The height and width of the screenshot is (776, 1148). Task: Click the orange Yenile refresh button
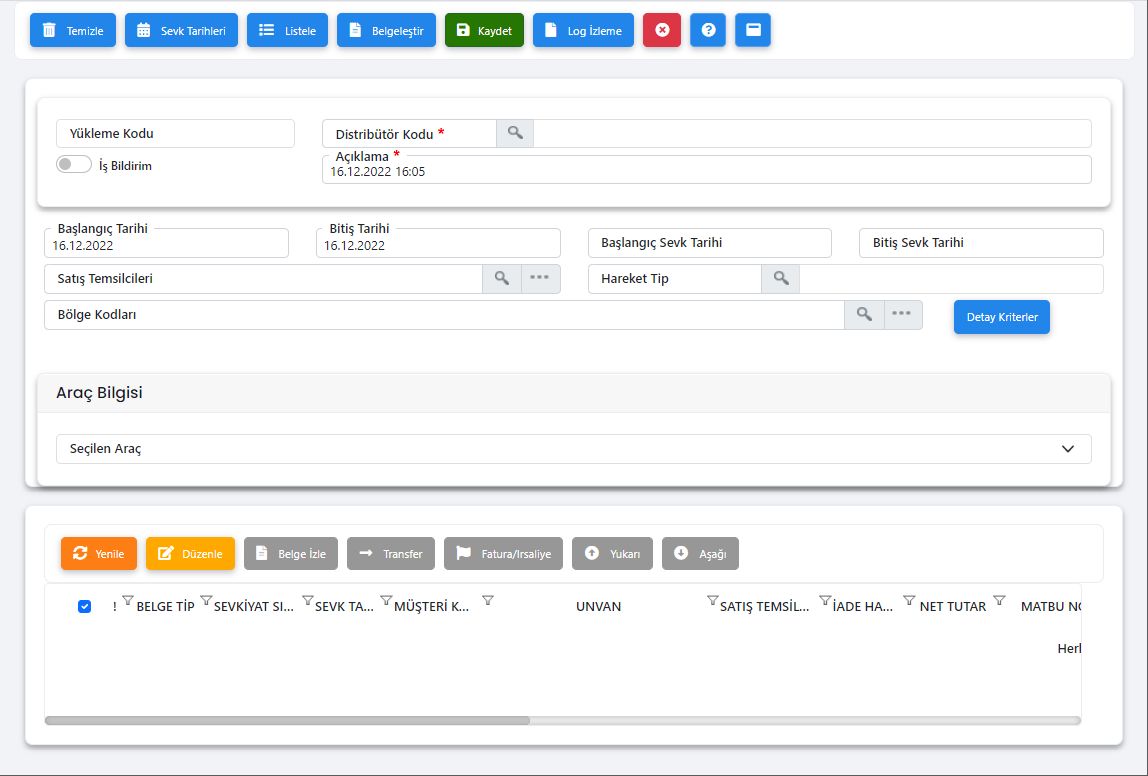(98, 554)
